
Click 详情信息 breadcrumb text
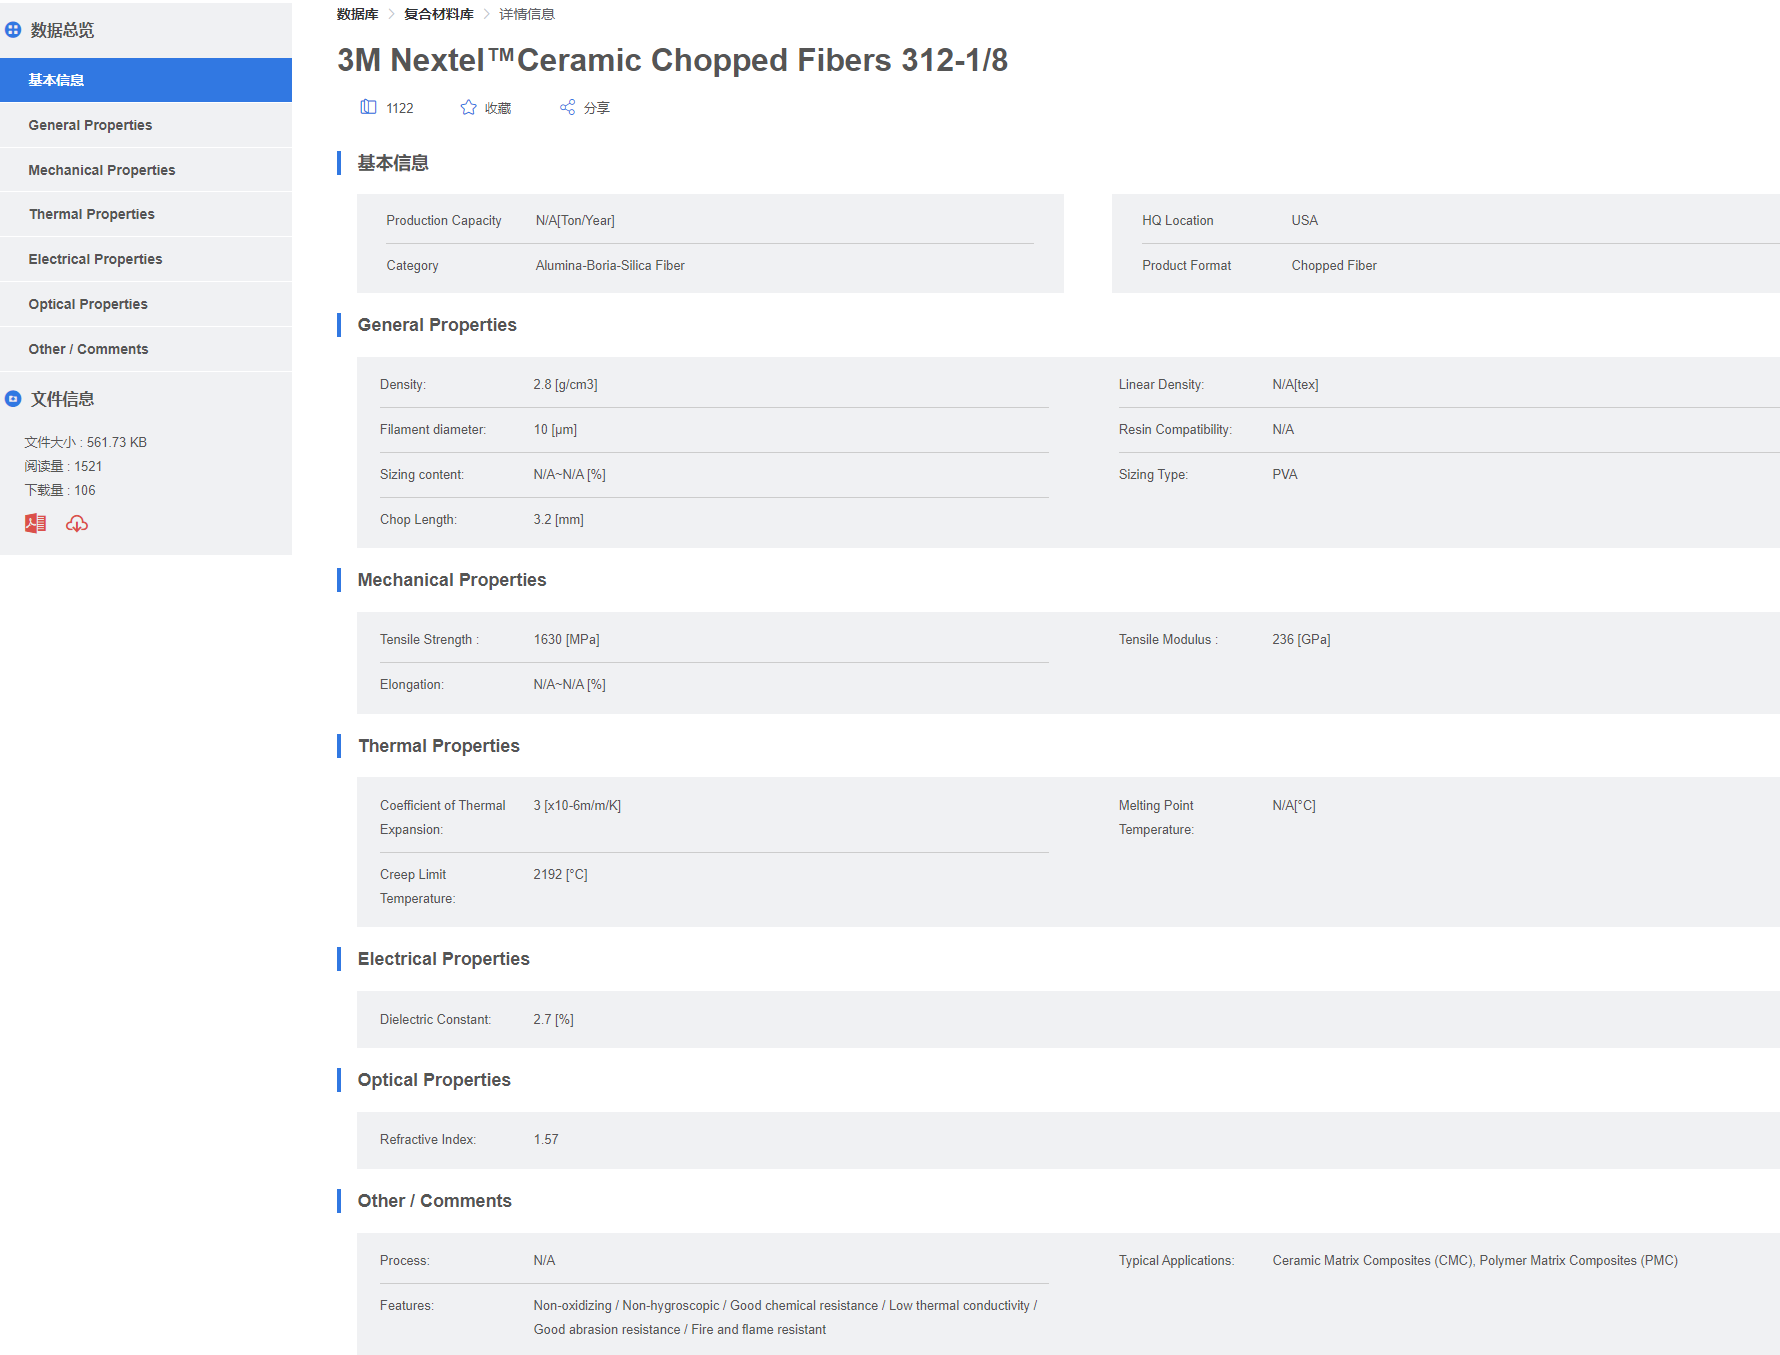tap(527, 14)
